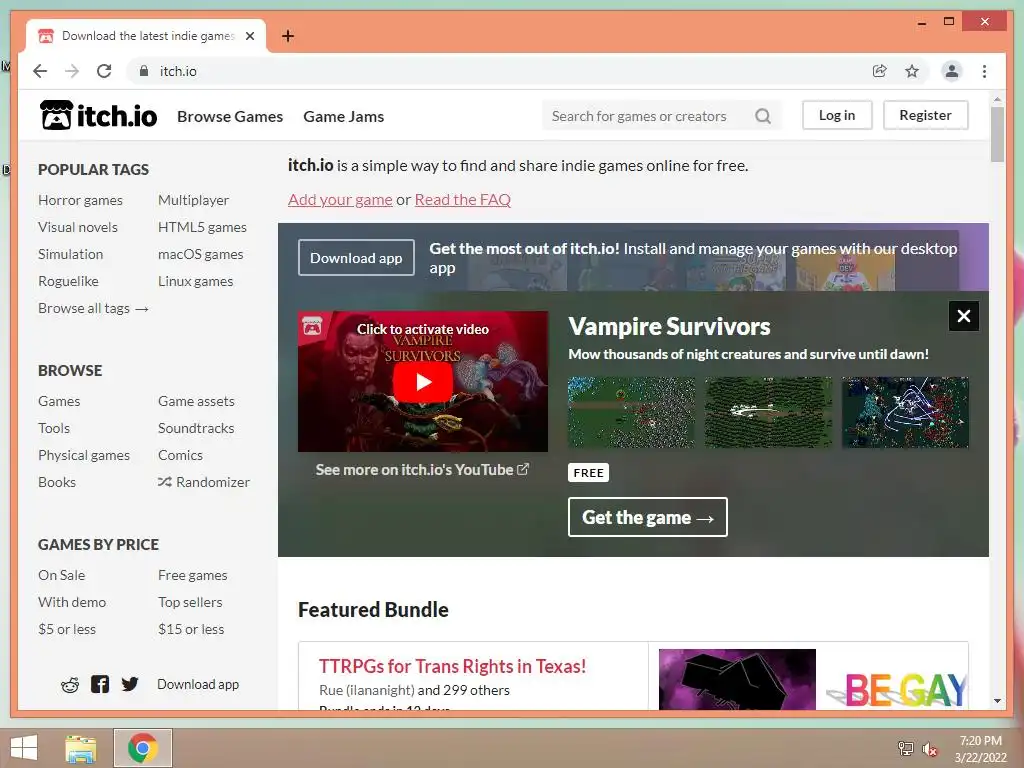Open itch.io Reddit page icon
1024x768 pixels.
click(70, 684)
